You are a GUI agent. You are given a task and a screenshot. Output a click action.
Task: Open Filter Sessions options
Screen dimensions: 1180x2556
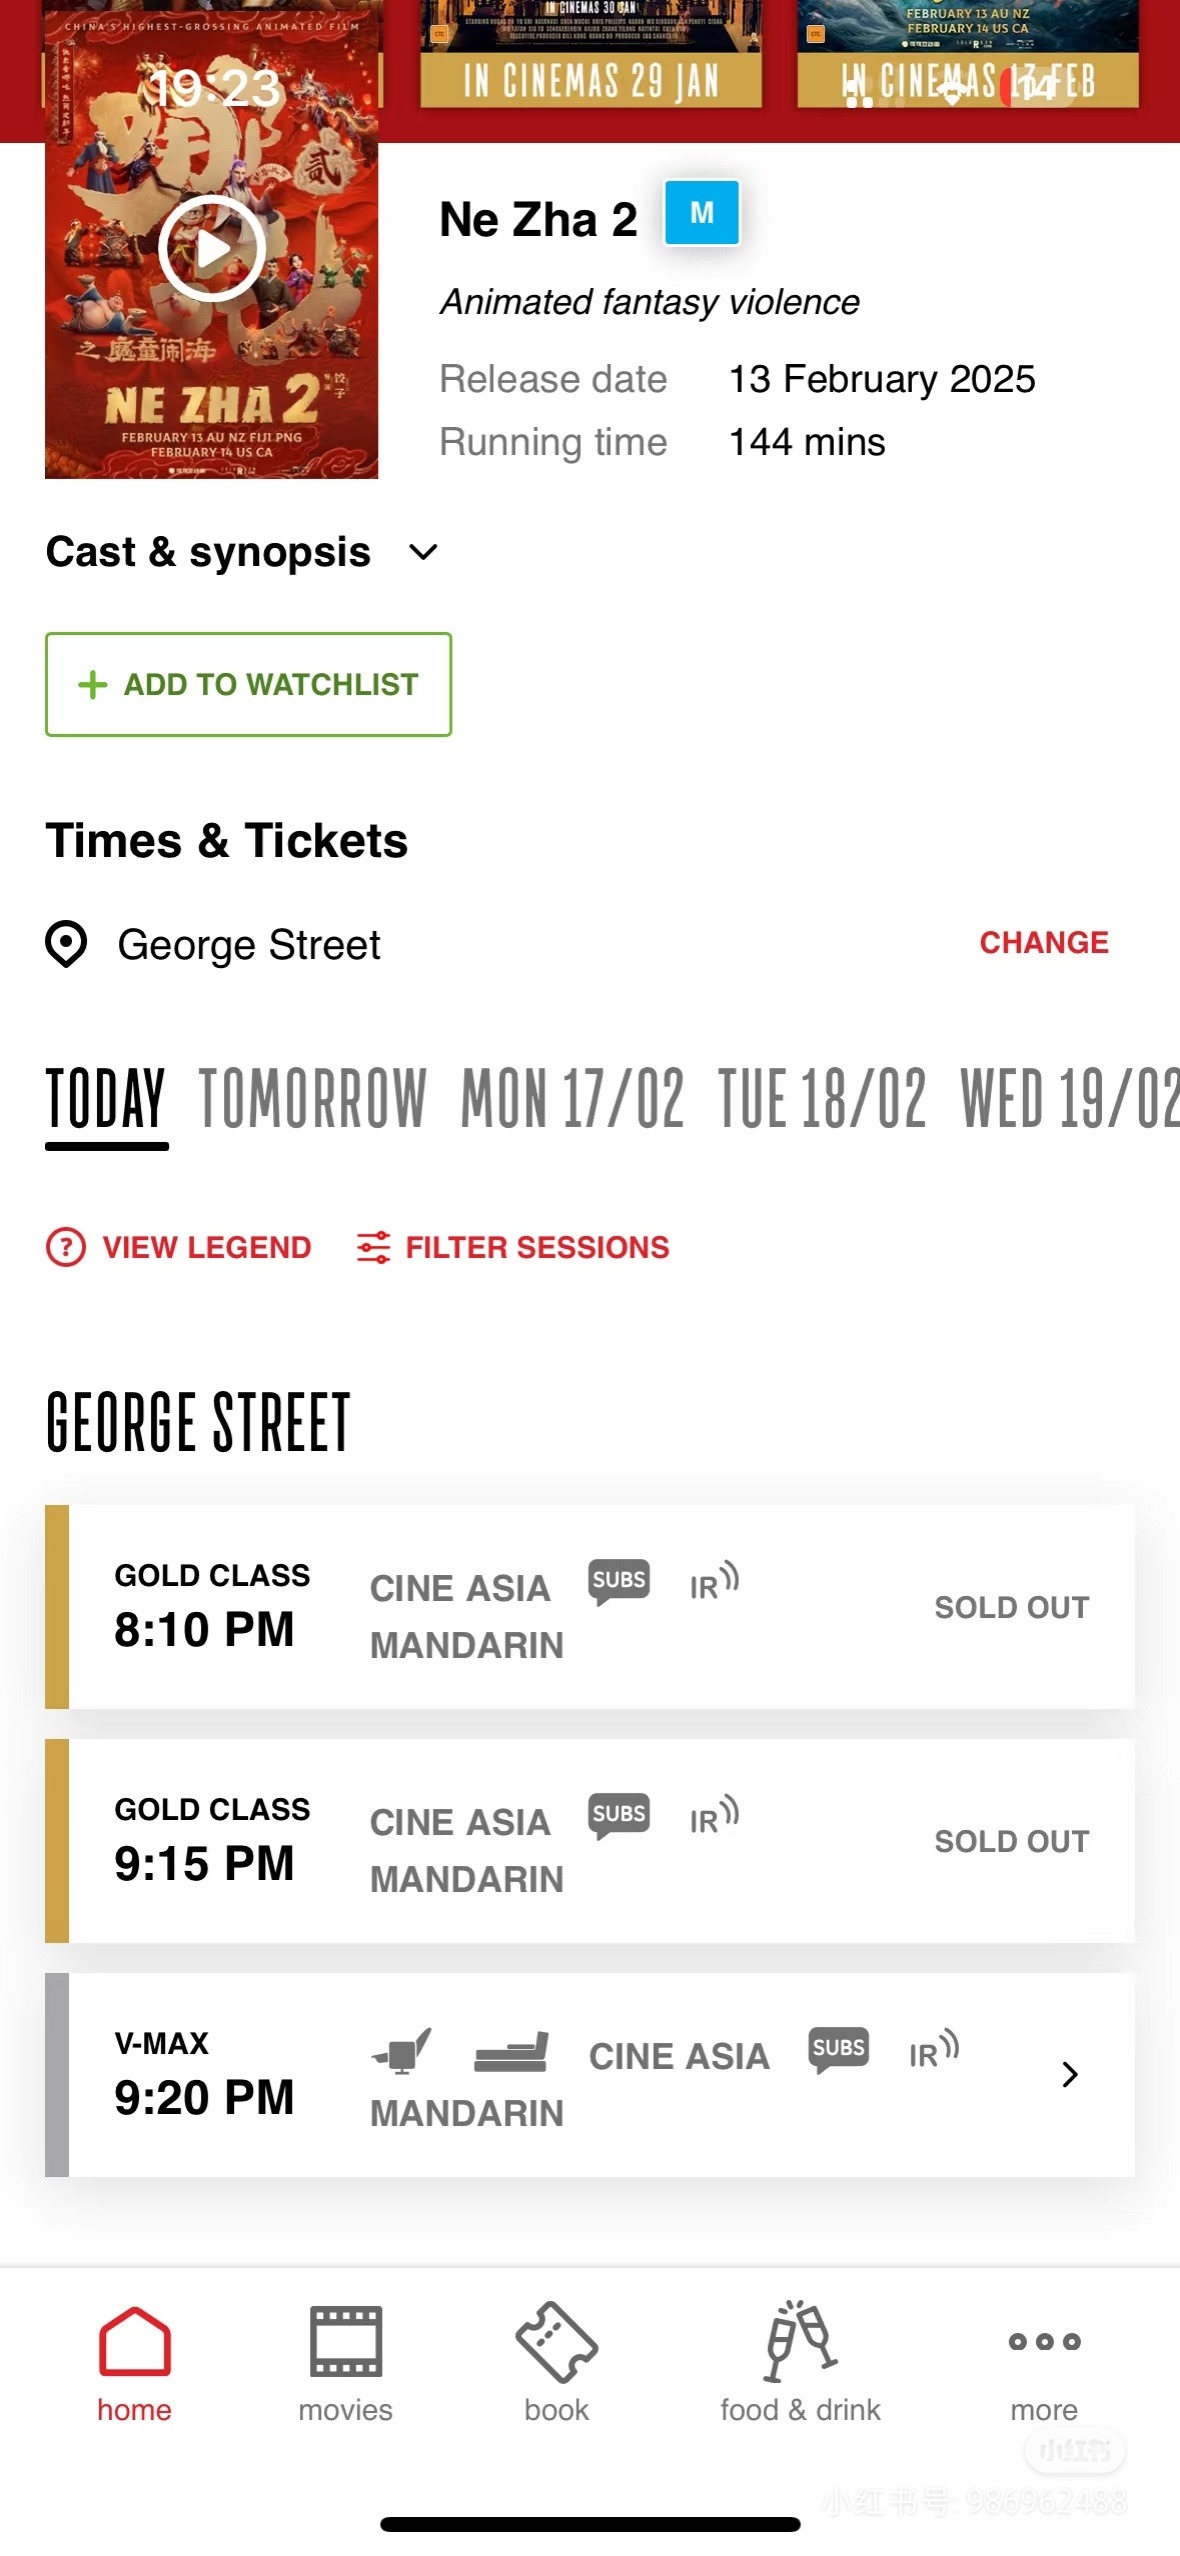513,1247
